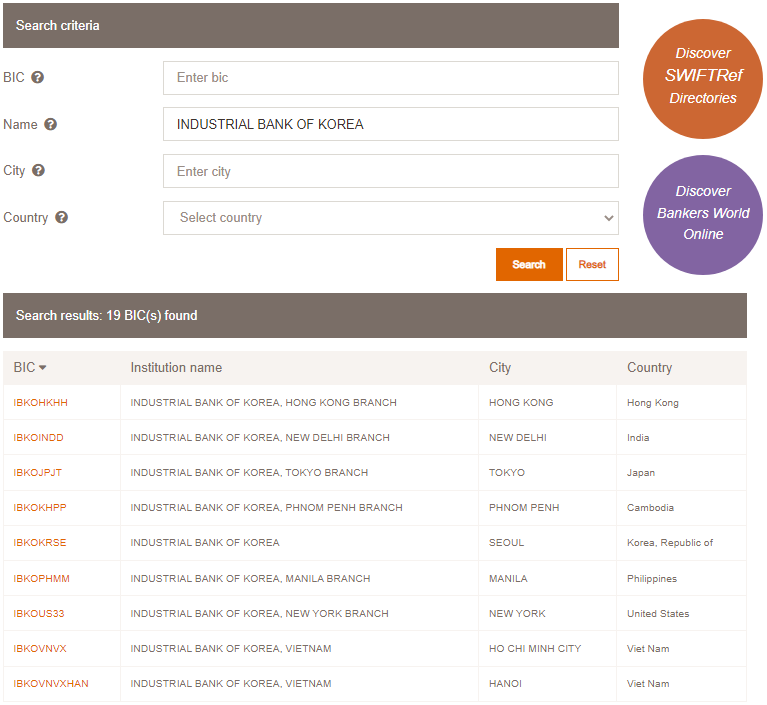The width and height of the screenshot is (767, 705).
Task: Focus the Enter city input field
Action: 391,171
